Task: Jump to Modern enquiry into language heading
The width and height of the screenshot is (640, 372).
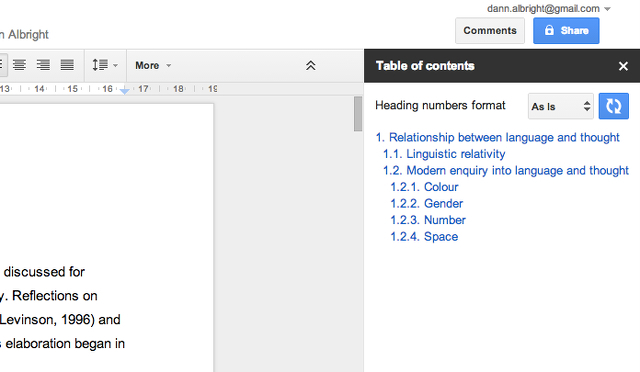Action: [x=506, y=170]
